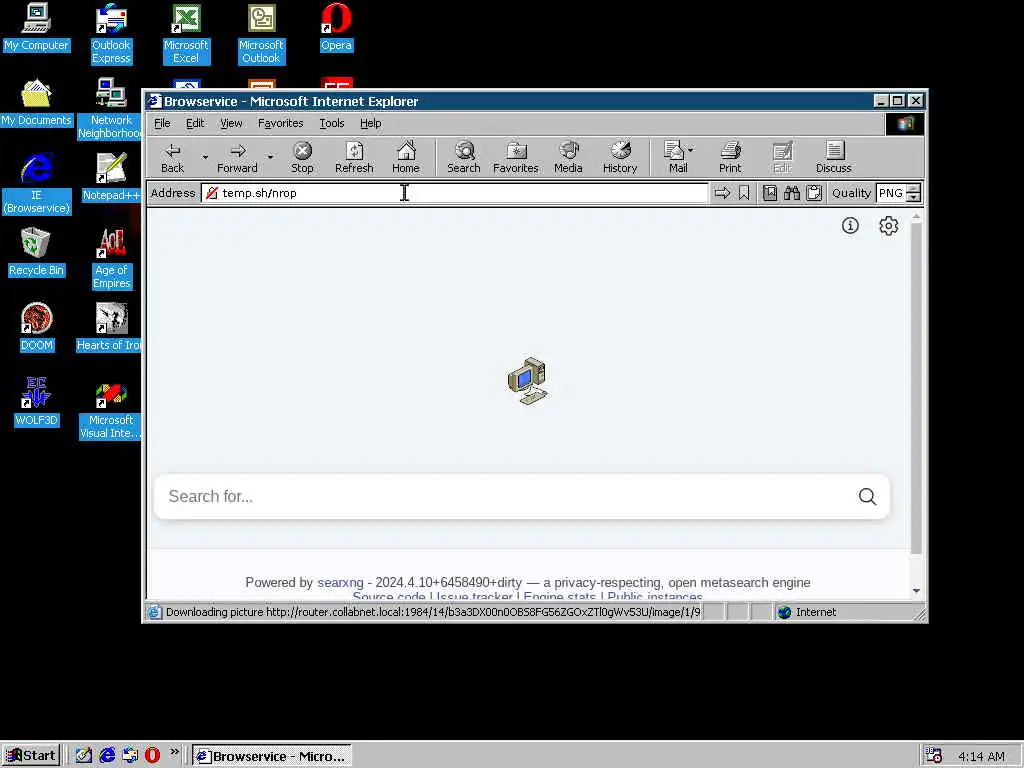This screenshot has width=1024, height=768.
Task: Open the Media toolbar panel
Action: pyautogui.click(x=568, y=157)
